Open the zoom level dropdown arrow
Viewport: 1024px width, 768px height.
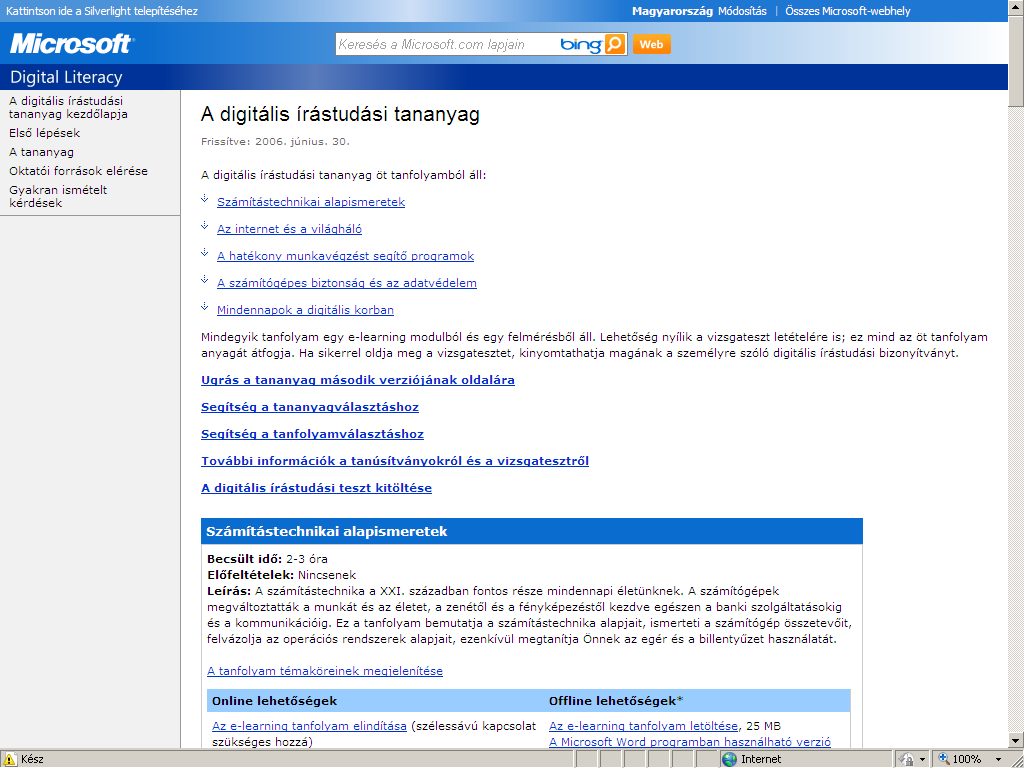999,760
